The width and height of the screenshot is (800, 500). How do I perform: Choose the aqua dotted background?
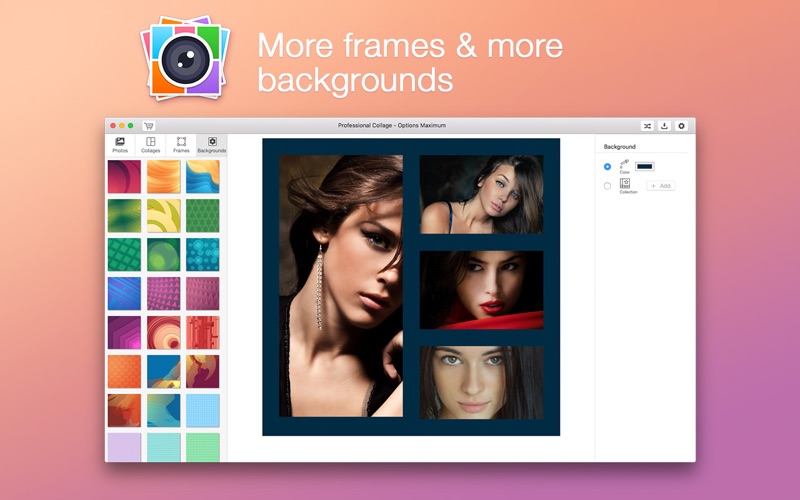[163, 447]
